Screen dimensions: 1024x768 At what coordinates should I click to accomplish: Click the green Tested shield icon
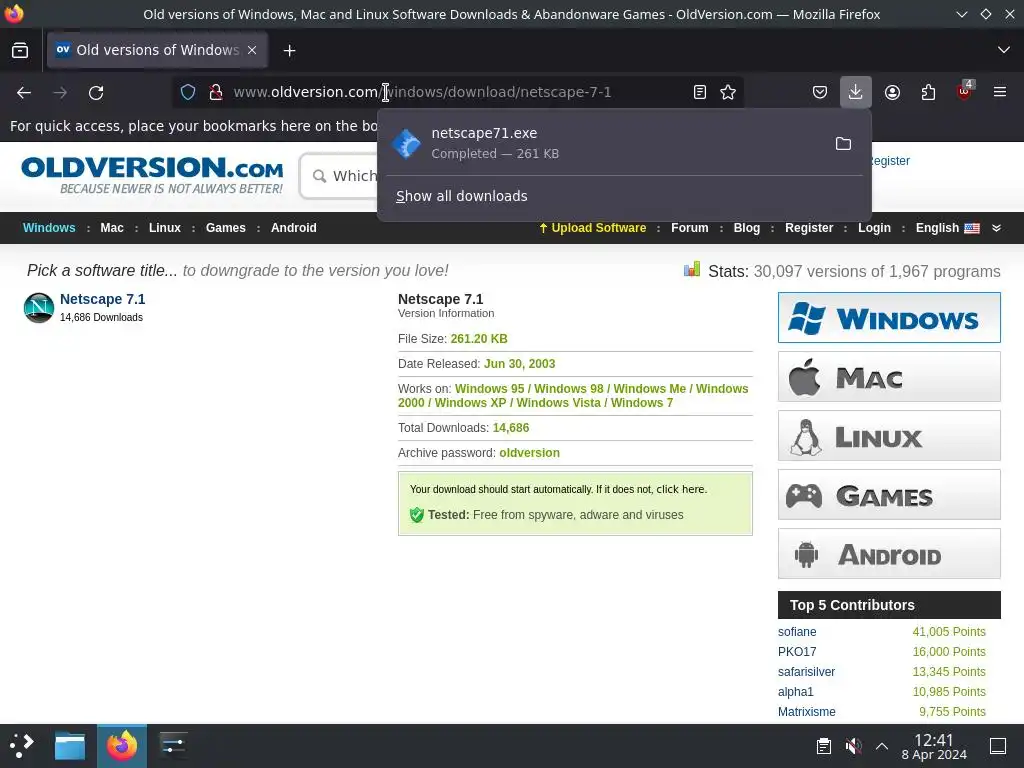point(417,515)
